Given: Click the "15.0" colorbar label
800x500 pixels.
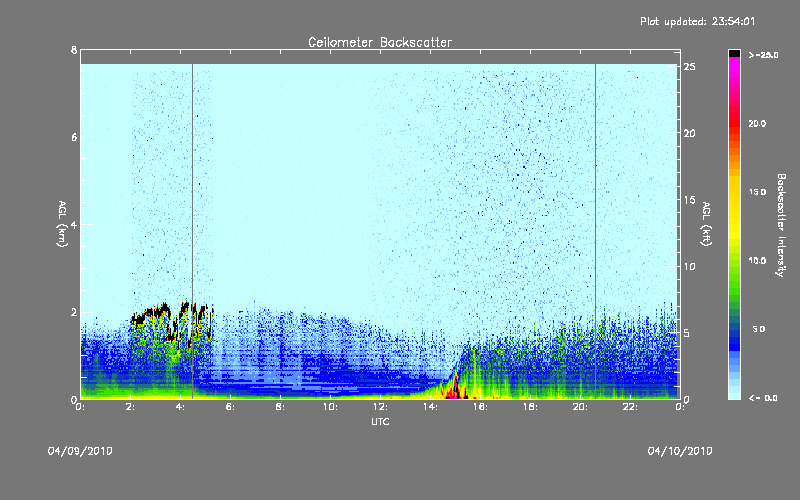Looking at the screenshot, I should point(757,192).
